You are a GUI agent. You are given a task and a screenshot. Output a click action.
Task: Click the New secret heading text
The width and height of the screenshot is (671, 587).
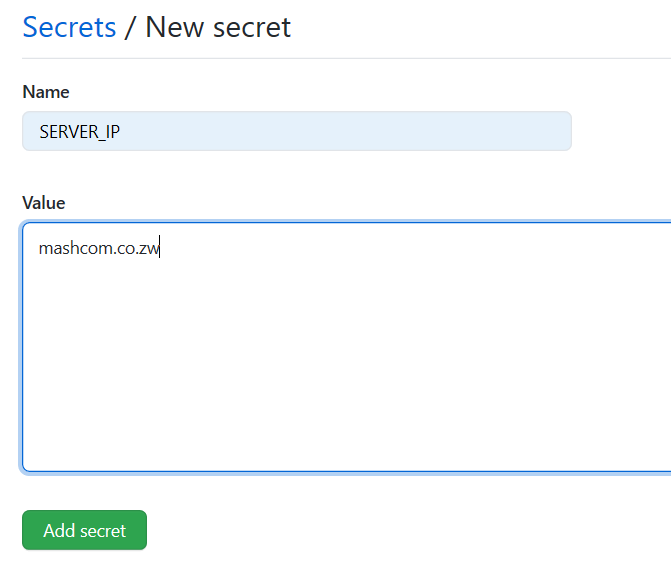coord(218,27)
